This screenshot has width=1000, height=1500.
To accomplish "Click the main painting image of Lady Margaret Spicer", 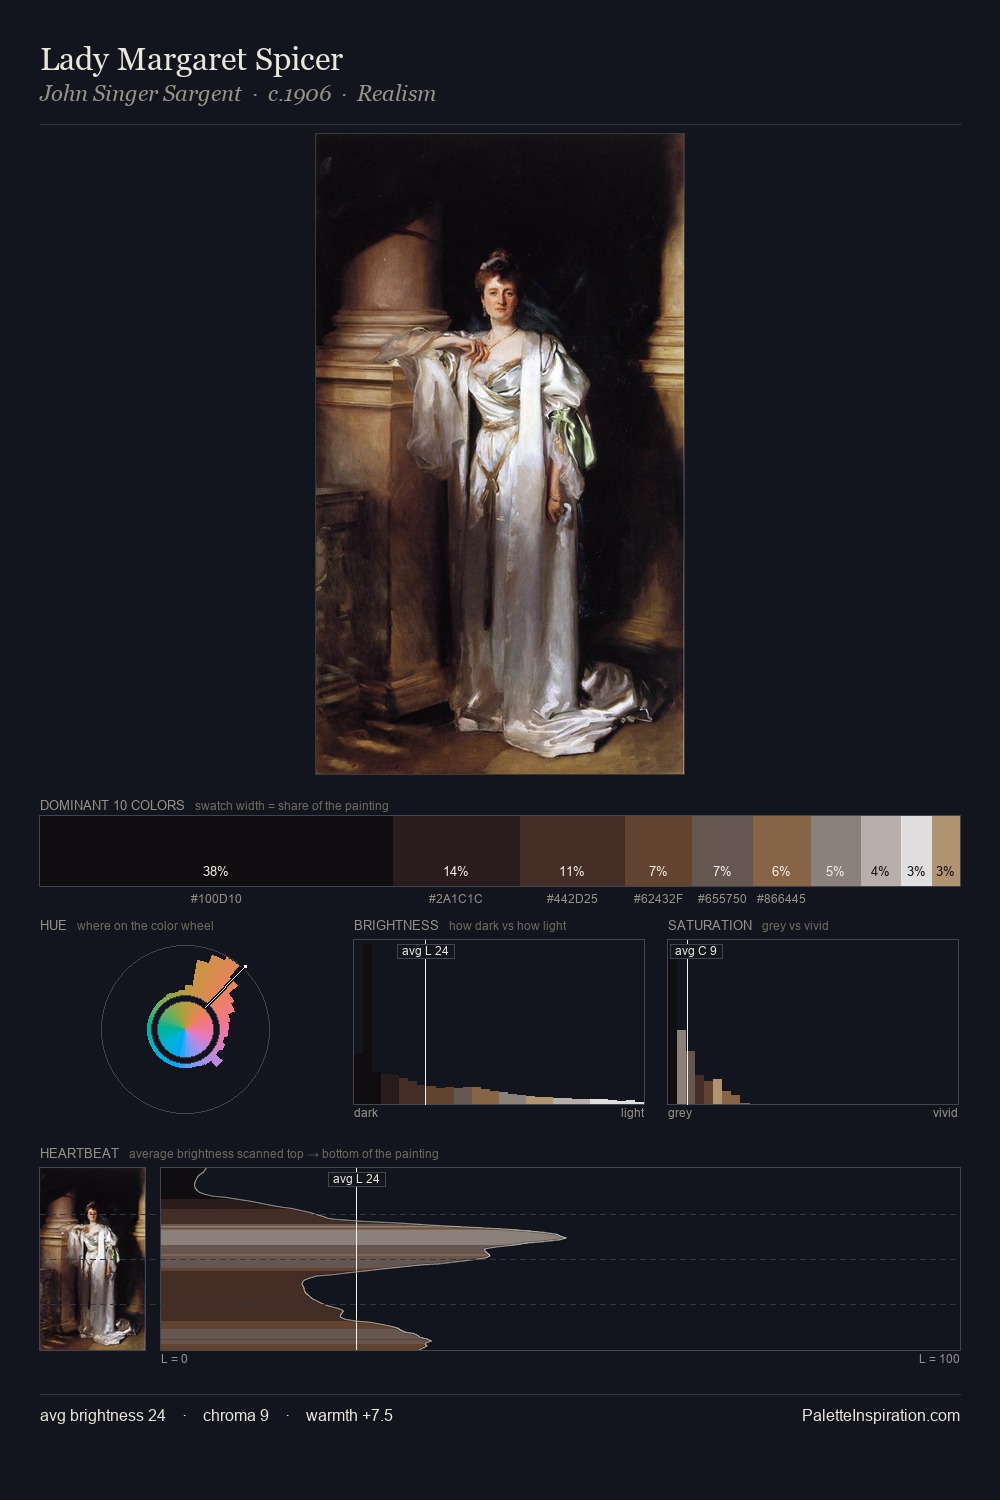I will 500,454.
